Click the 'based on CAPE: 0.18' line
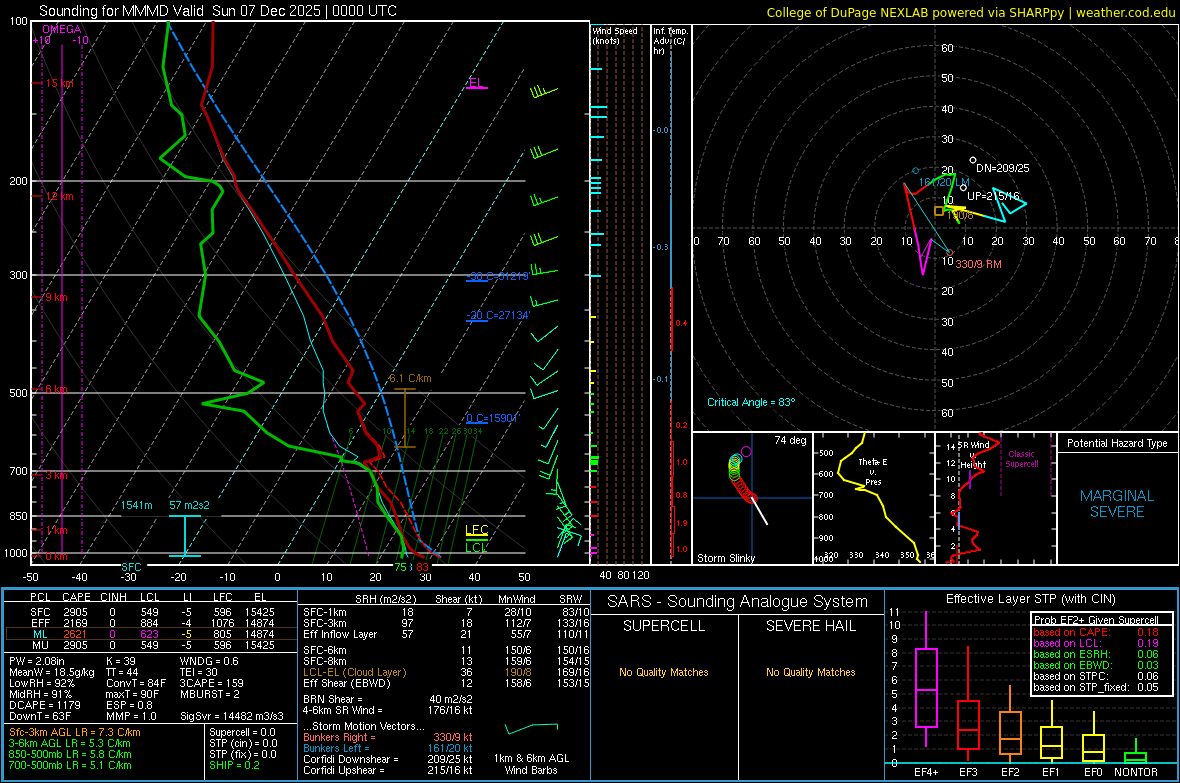 (x=1096, y=632)
